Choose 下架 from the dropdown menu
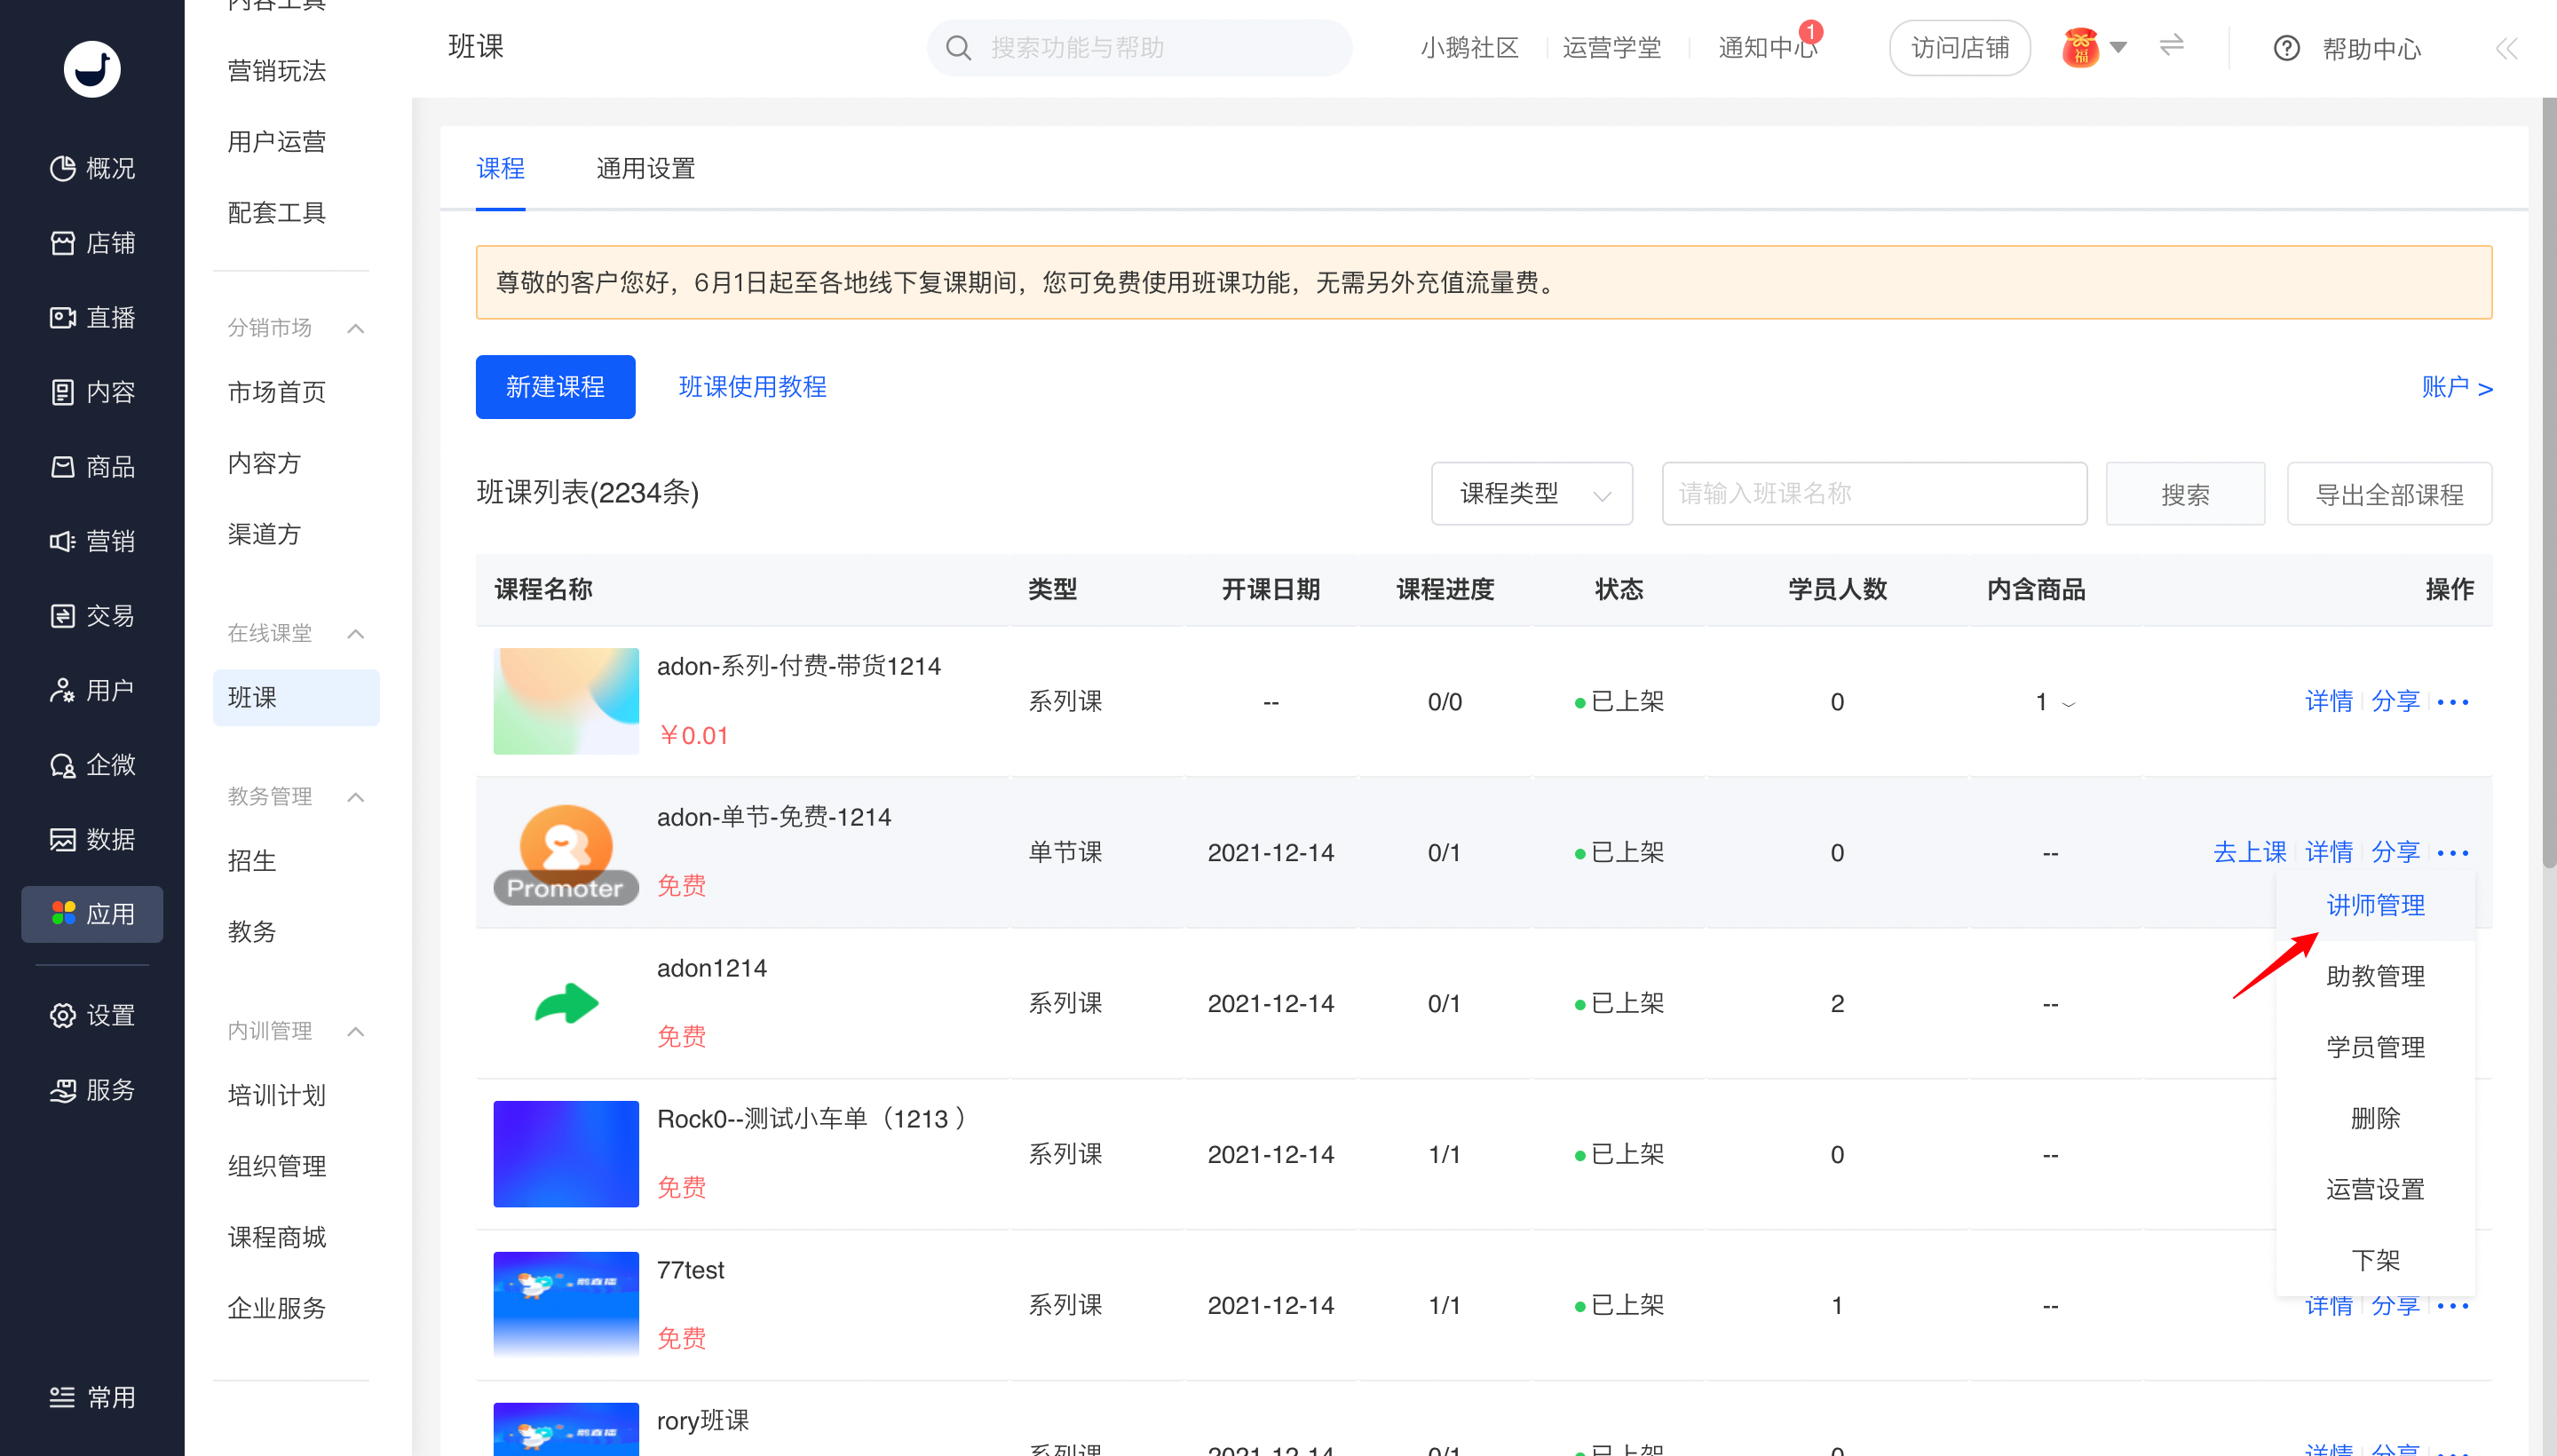This screenshot has width=2557, height=1456. tap(2375, 1259)
